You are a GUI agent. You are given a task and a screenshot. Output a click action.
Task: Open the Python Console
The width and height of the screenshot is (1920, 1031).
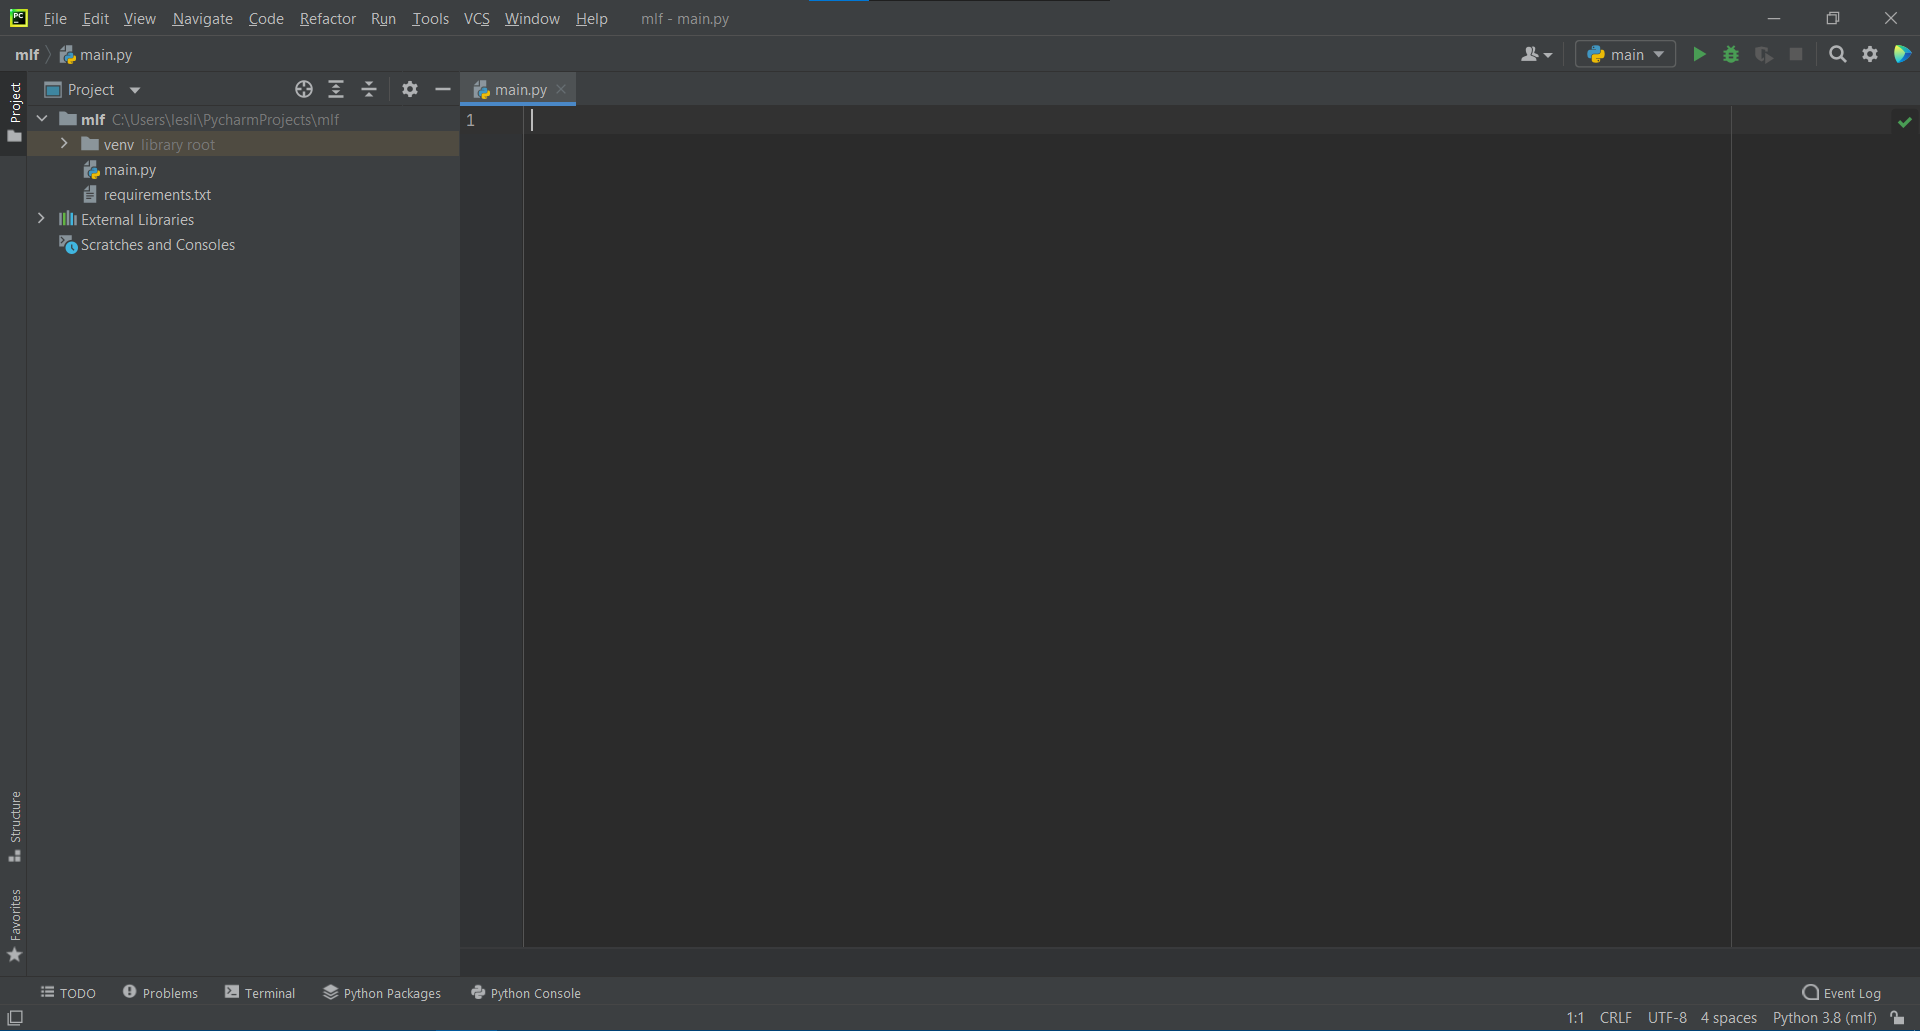[526, 993]
